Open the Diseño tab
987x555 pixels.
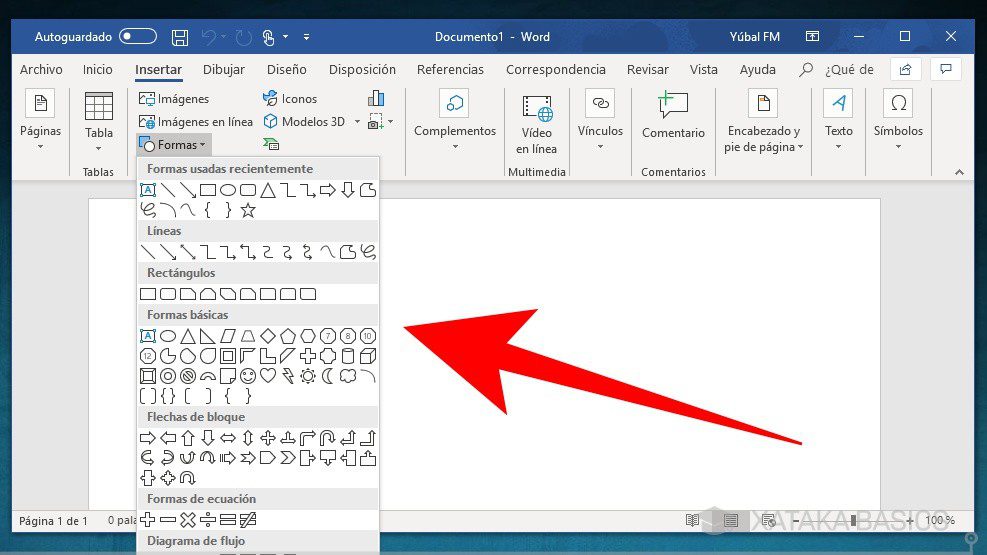(286, 69)
